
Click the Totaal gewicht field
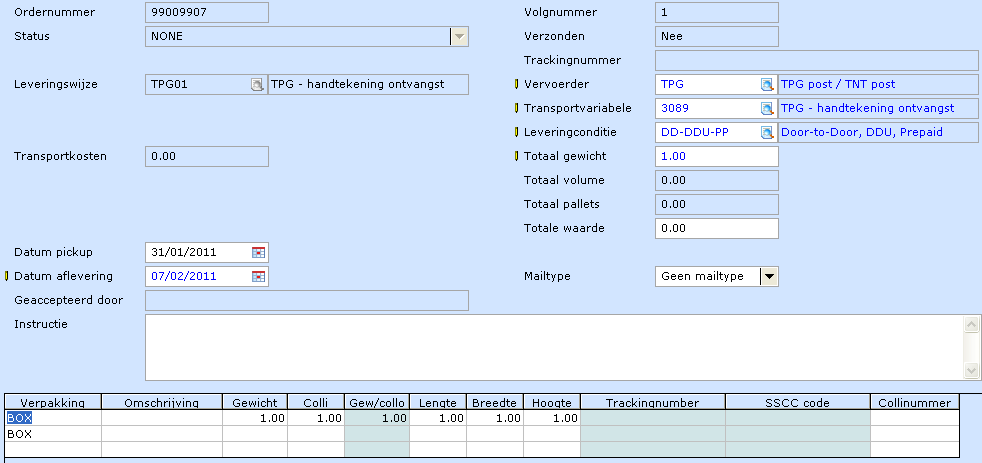(x=717, y=157)
